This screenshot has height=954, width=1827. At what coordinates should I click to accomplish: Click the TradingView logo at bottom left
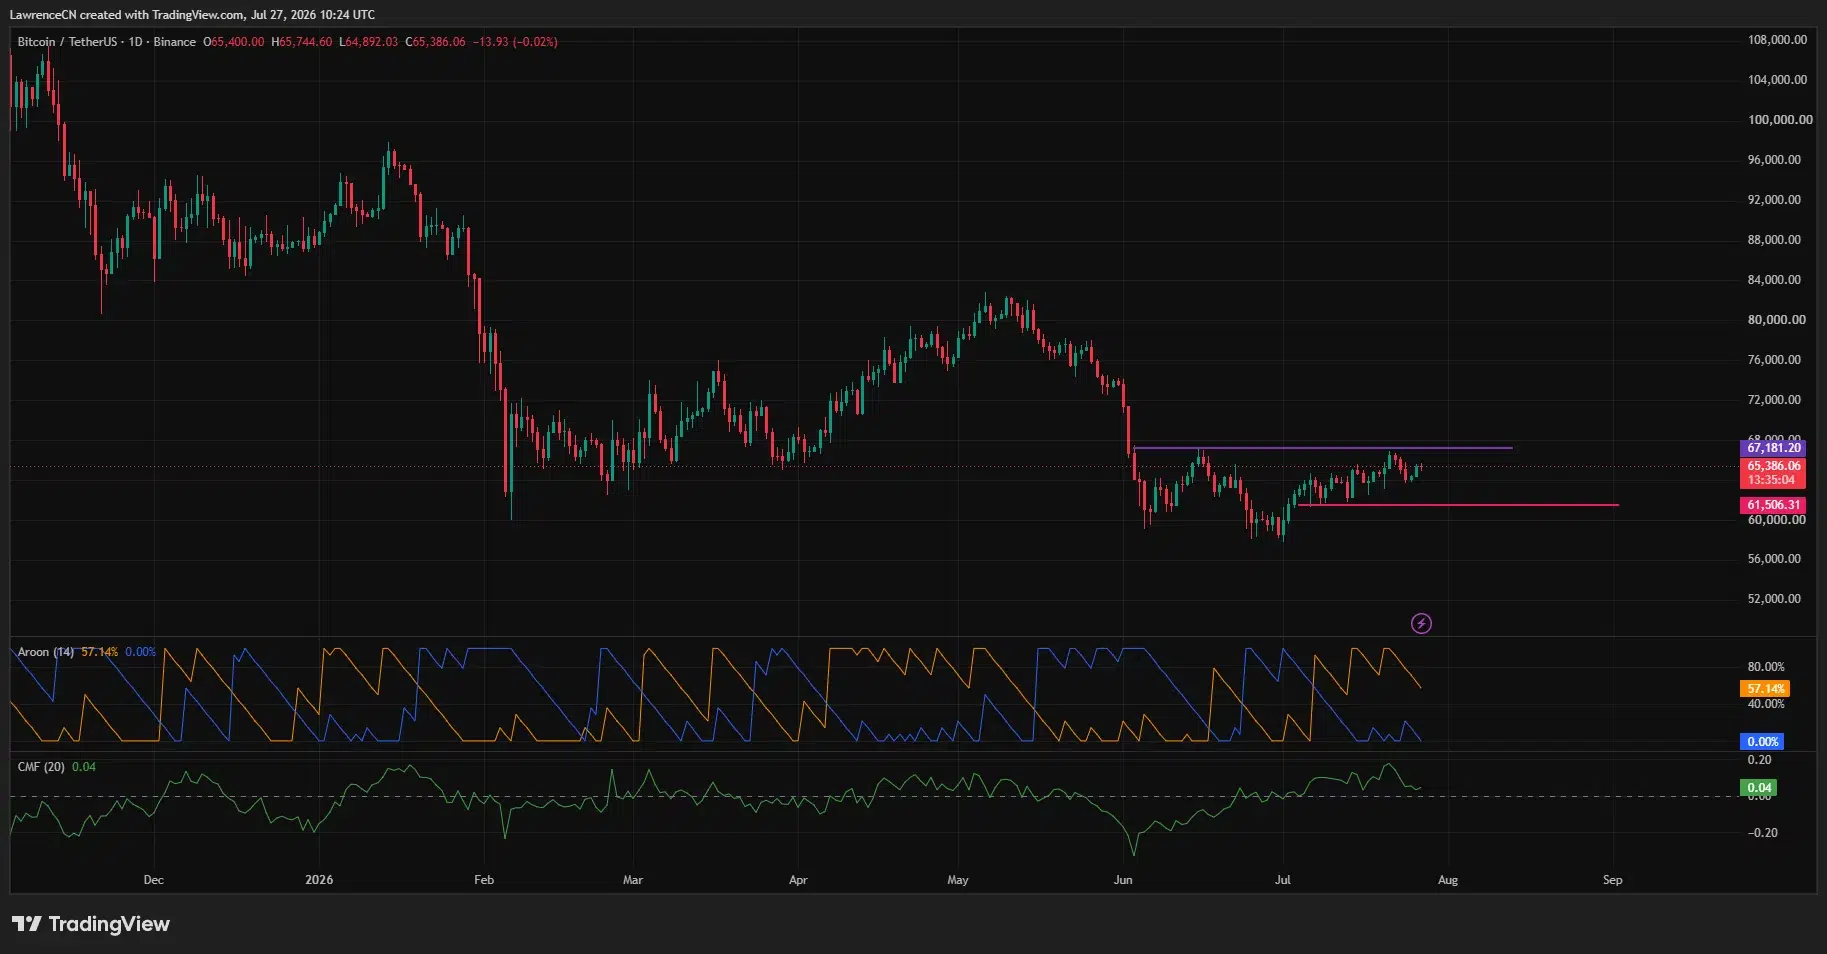tap(91, 924)
